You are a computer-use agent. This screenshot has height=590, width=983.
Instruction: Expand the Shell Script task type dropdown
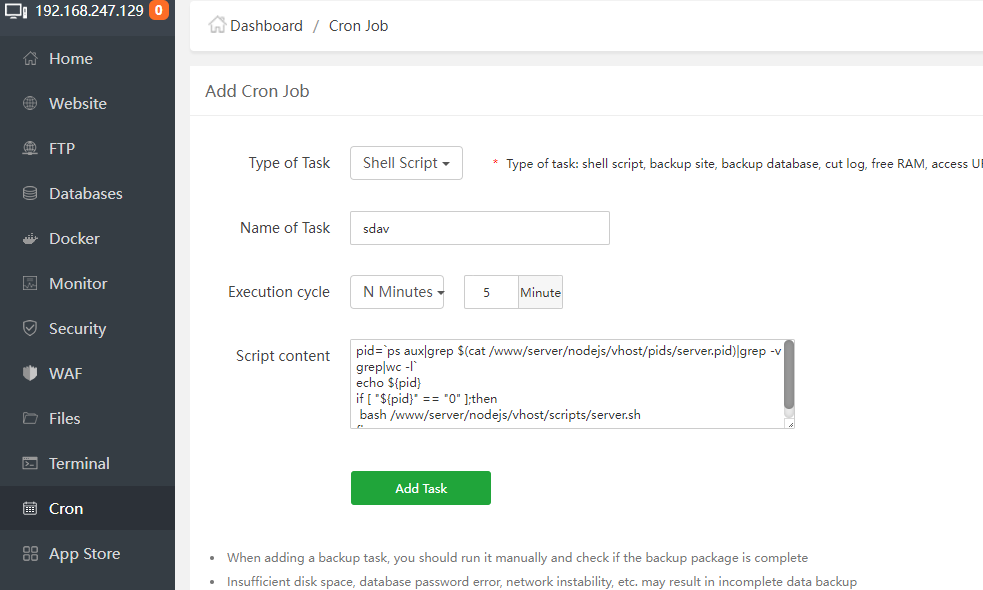click(406, 163)
